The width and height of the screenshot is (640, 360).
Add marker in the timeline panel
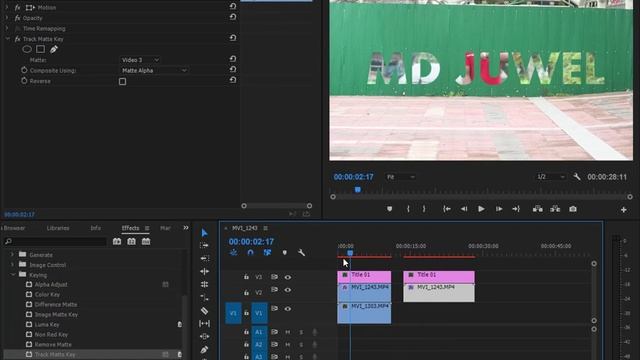point(284,253)
